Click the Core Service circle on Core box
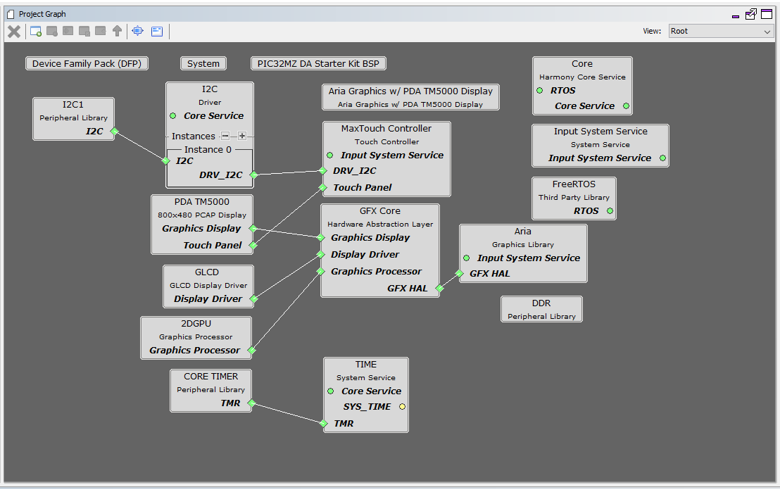 (626, 106)
